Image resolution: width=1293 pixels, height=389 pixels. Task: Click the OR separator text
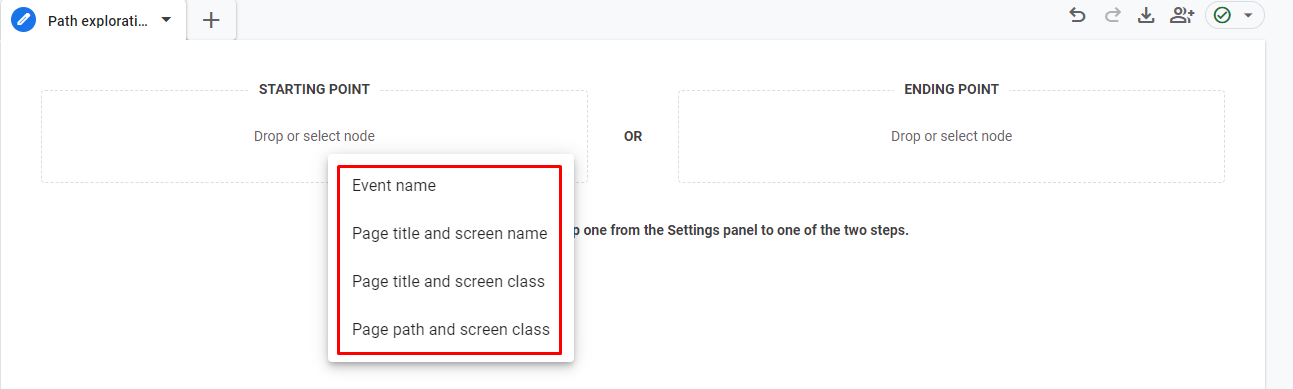click(633, 136)
